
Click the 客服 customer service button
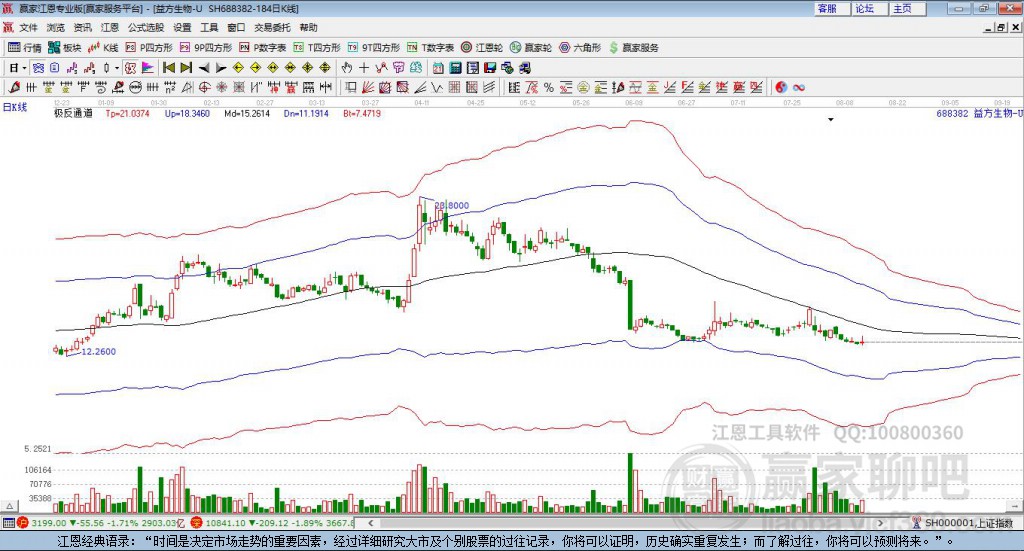coord(832,8)
